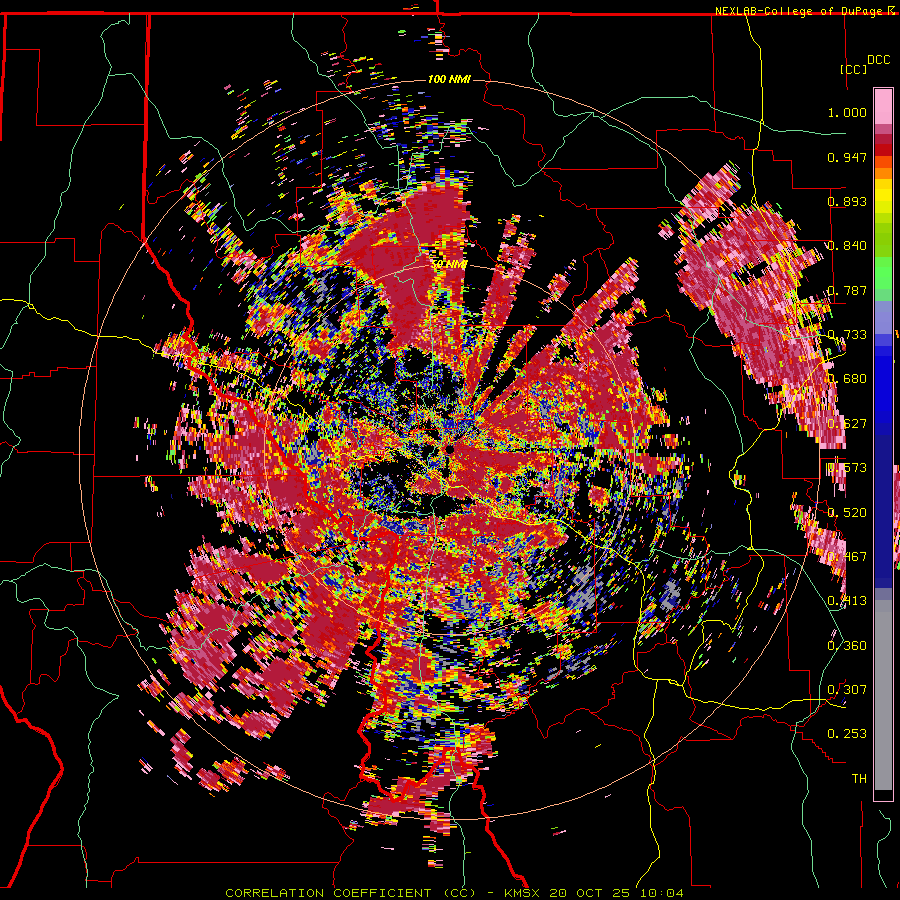Click the 1.000 scale value
Image resolution: width=900 pixels, height=900 pixels.
click(847, 112)
